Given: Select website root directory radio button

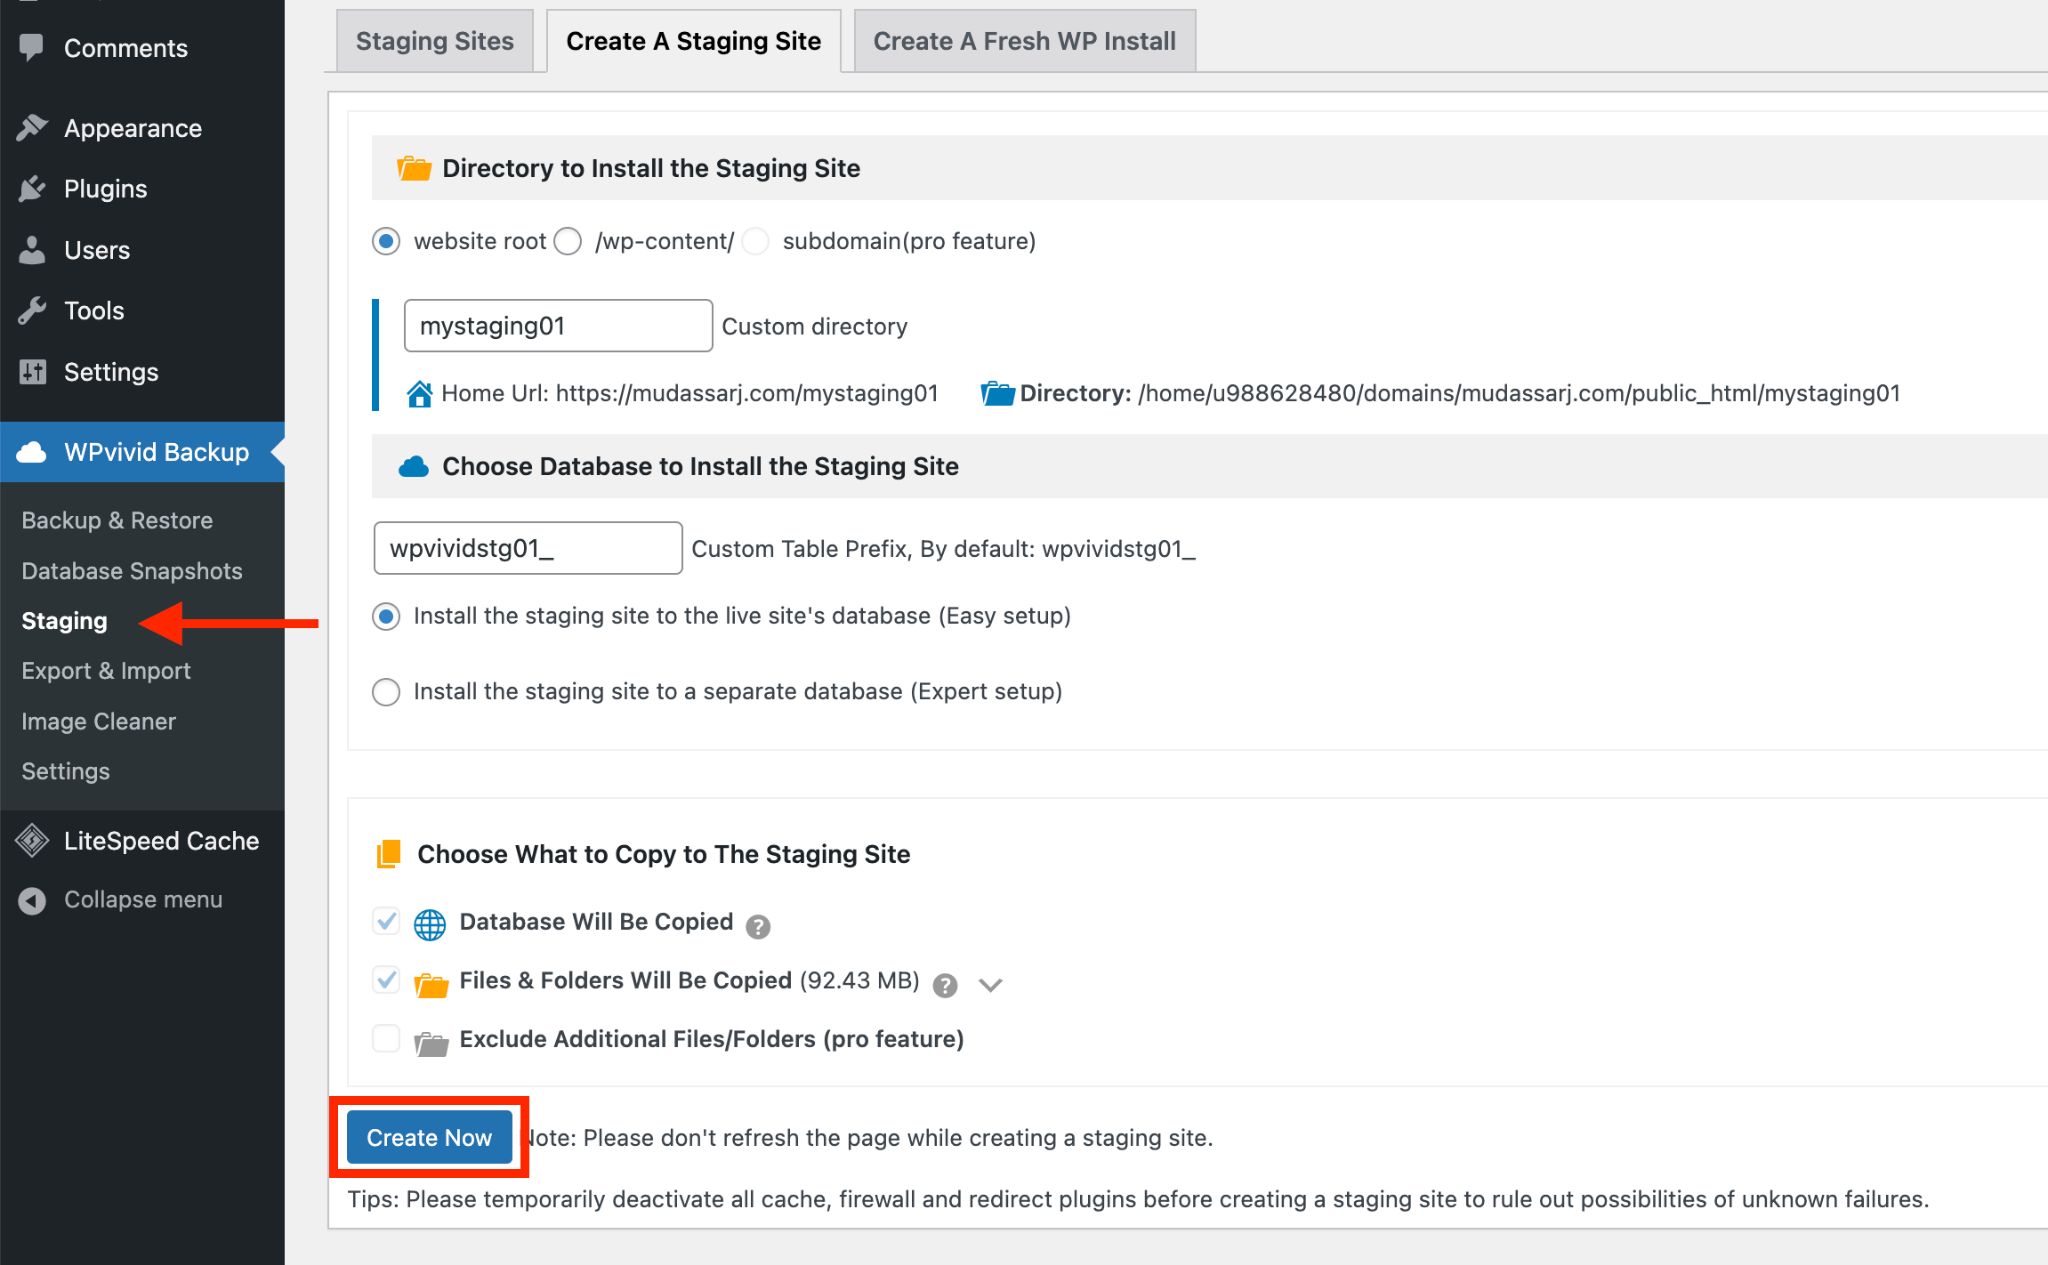Looking at the screenshot, I should pos(385,240).
